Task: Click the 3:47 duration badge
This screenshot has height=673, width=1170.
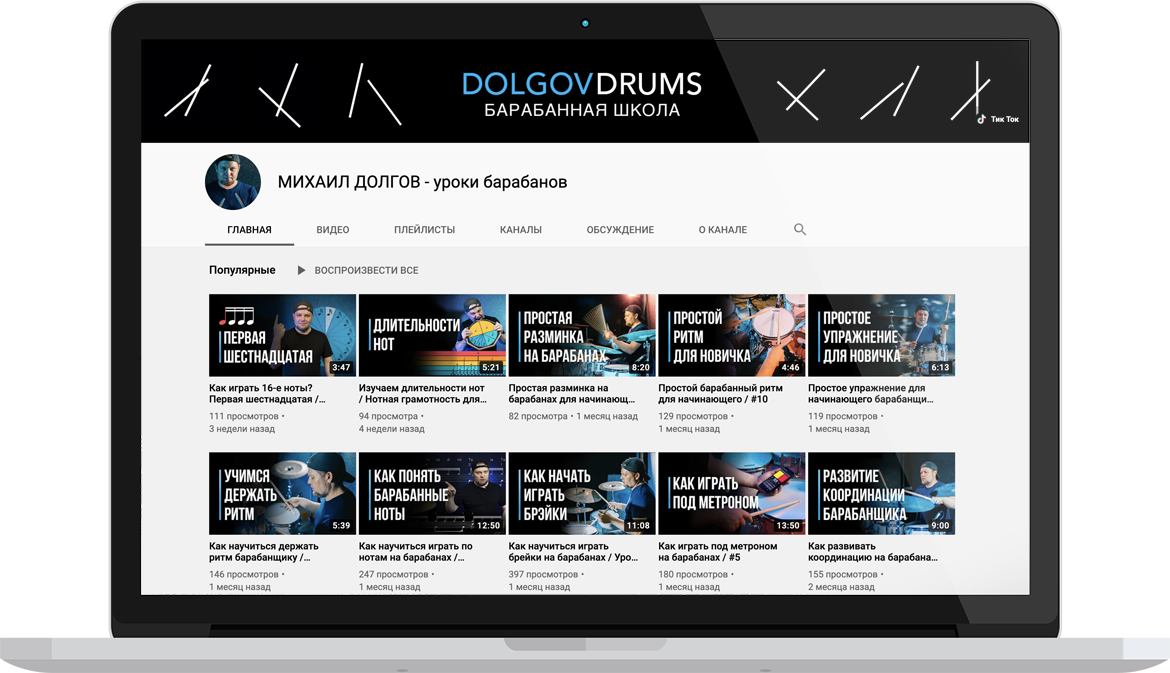Action: (x=341, y=367)
